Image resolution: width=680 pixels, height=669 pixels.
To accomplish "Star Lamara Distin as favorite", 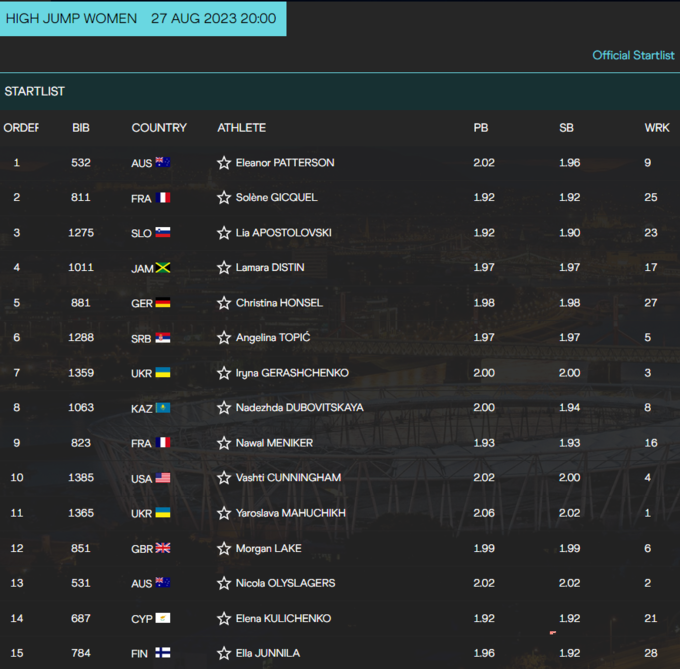I will [224, 268].
